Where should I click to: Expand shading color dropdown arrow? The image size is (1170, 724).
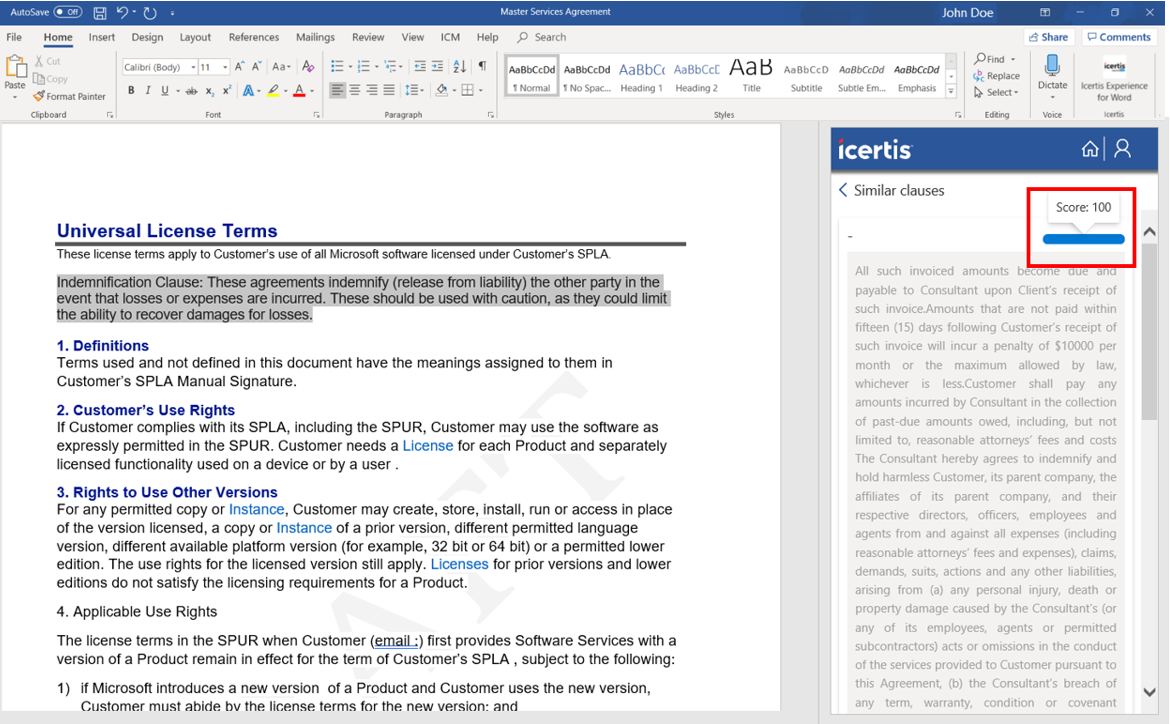tap(454, 91)
